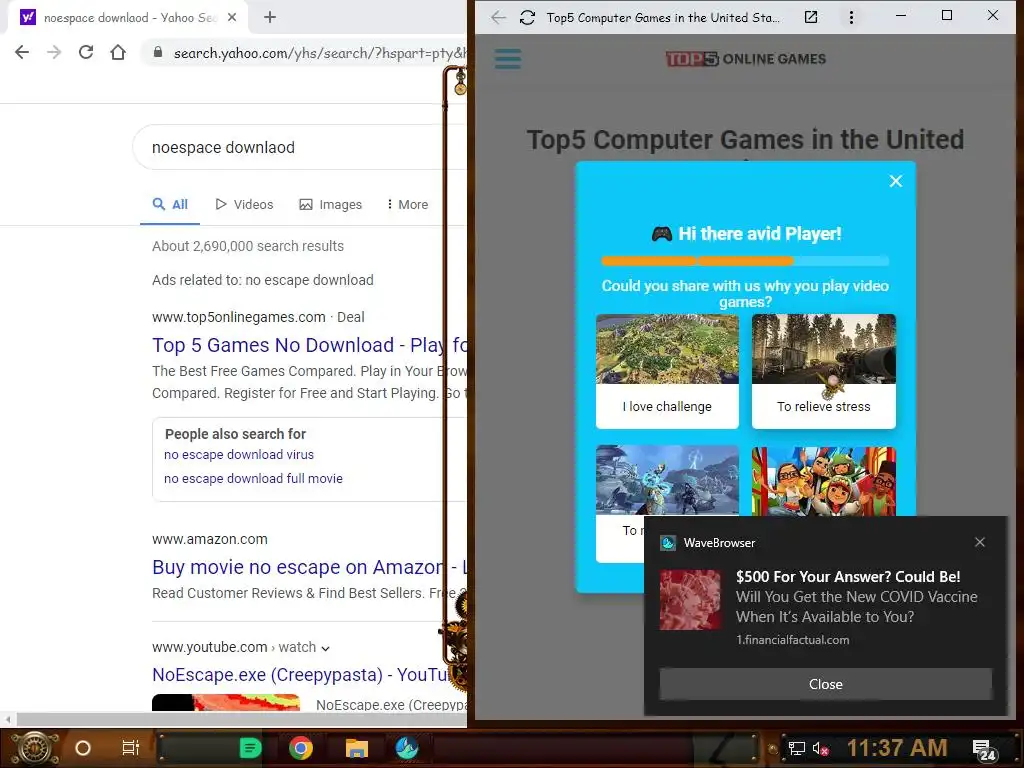Screen dimensions: 1024x768
Task: Choose the I love challenge answer card
Action: coord(667,371)
